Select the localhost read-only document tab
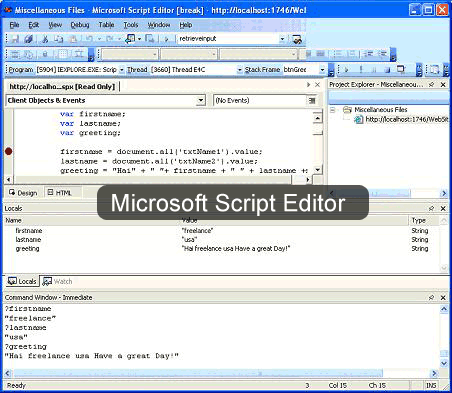Image resolution: width=452 pixels, height=393 pixels. [x=62, y=87]
